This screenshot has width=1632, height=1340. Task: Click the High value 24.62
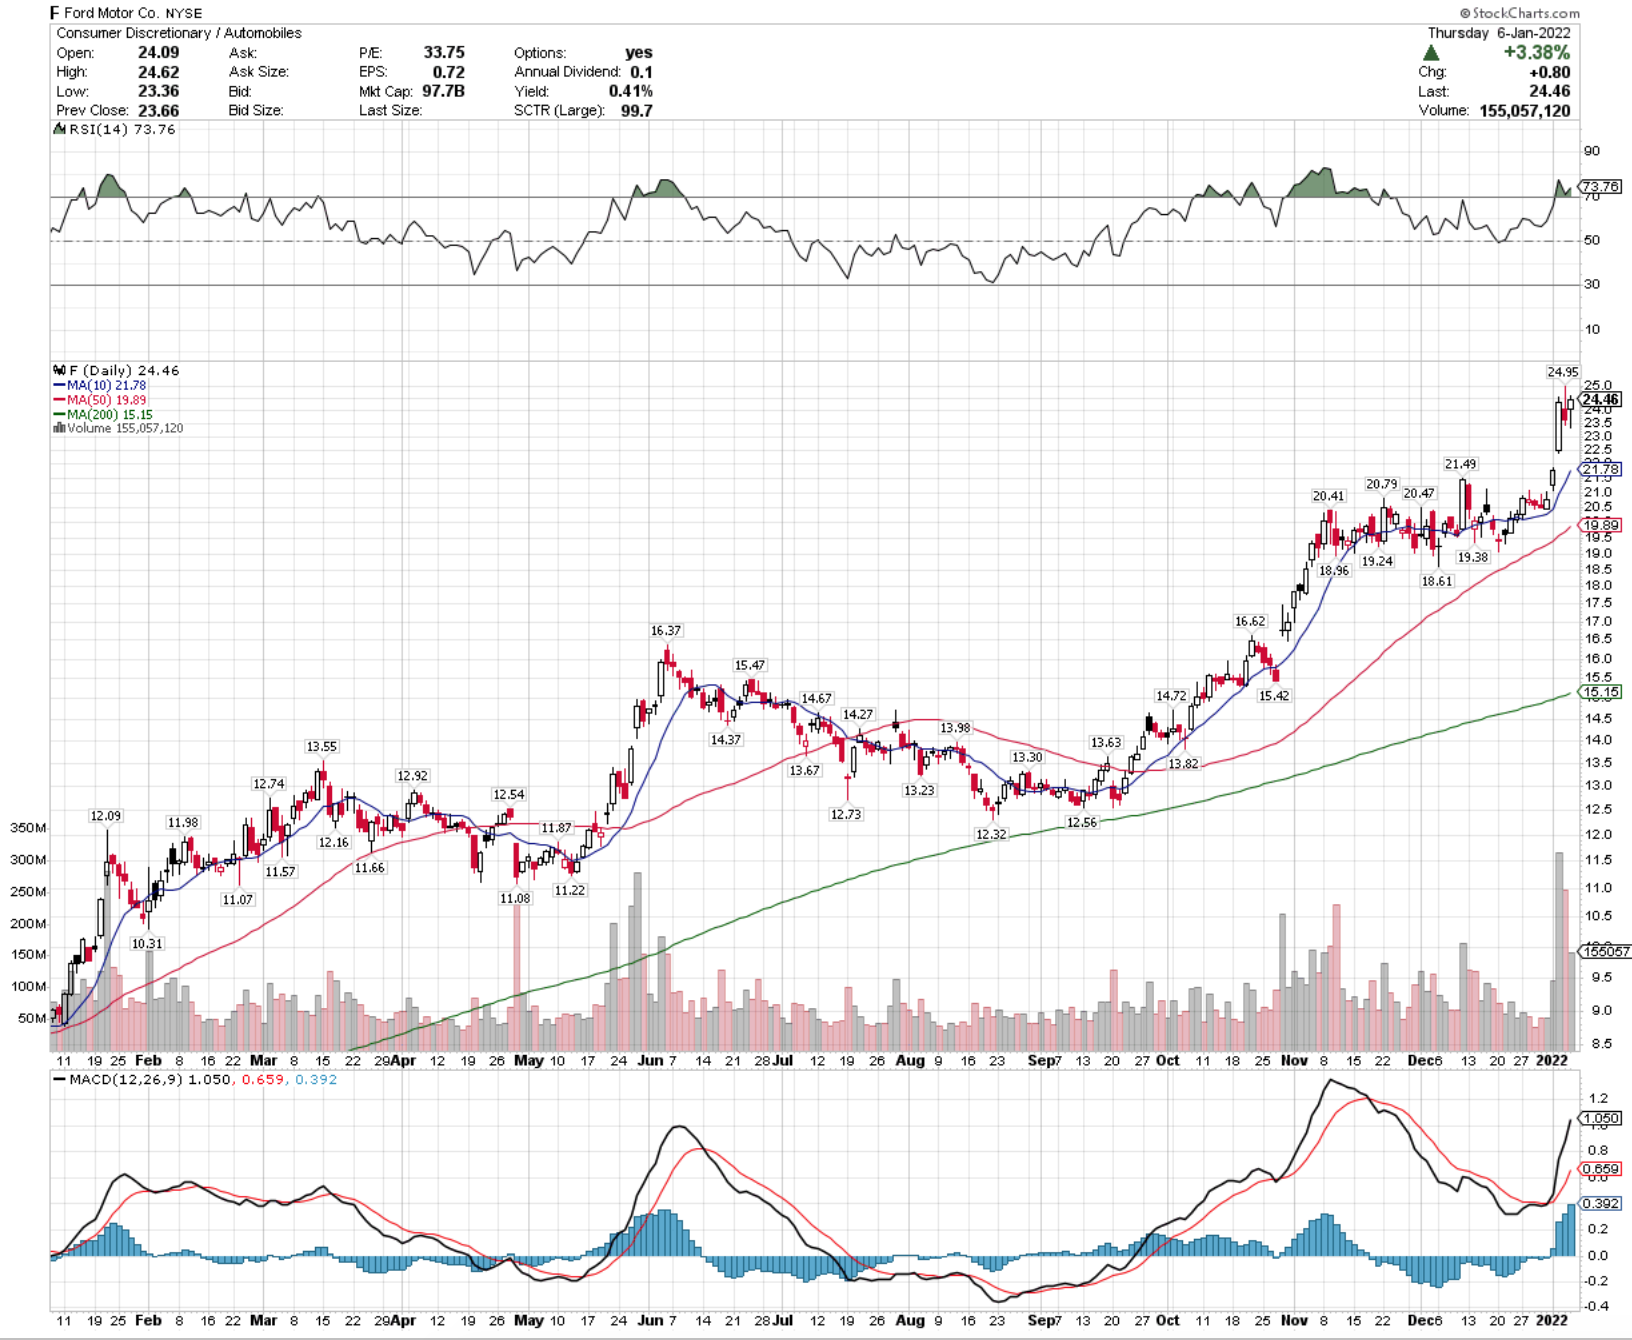click(158, 72)
